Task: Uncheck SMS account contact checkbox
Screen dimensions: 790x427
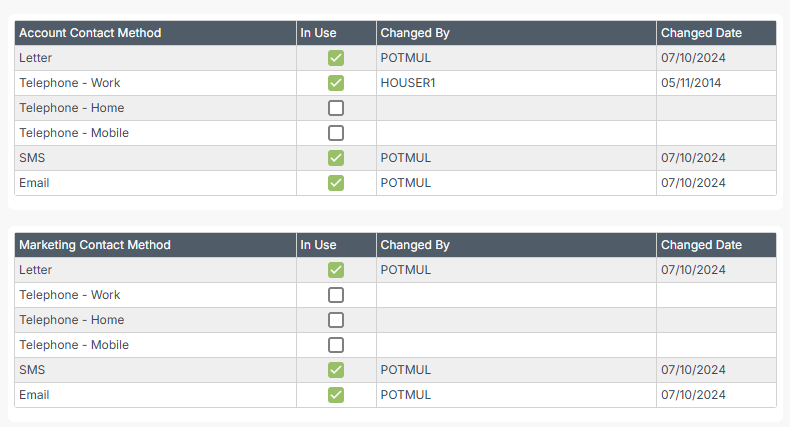Action: [x=336, y=158]
